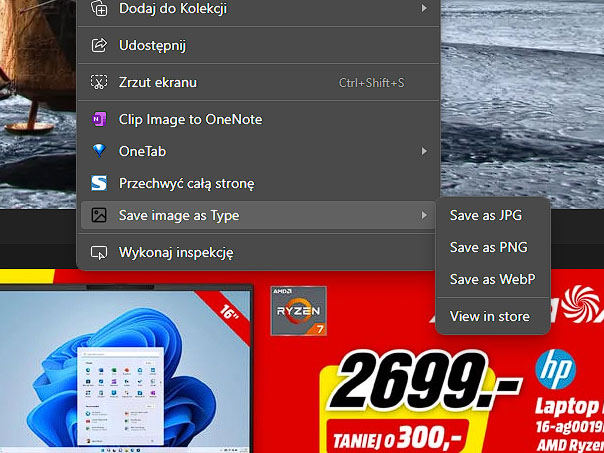604x453 pixels.
Task: Click the AMD Ryzen 7 badge
Action: [x=299, y=311]
